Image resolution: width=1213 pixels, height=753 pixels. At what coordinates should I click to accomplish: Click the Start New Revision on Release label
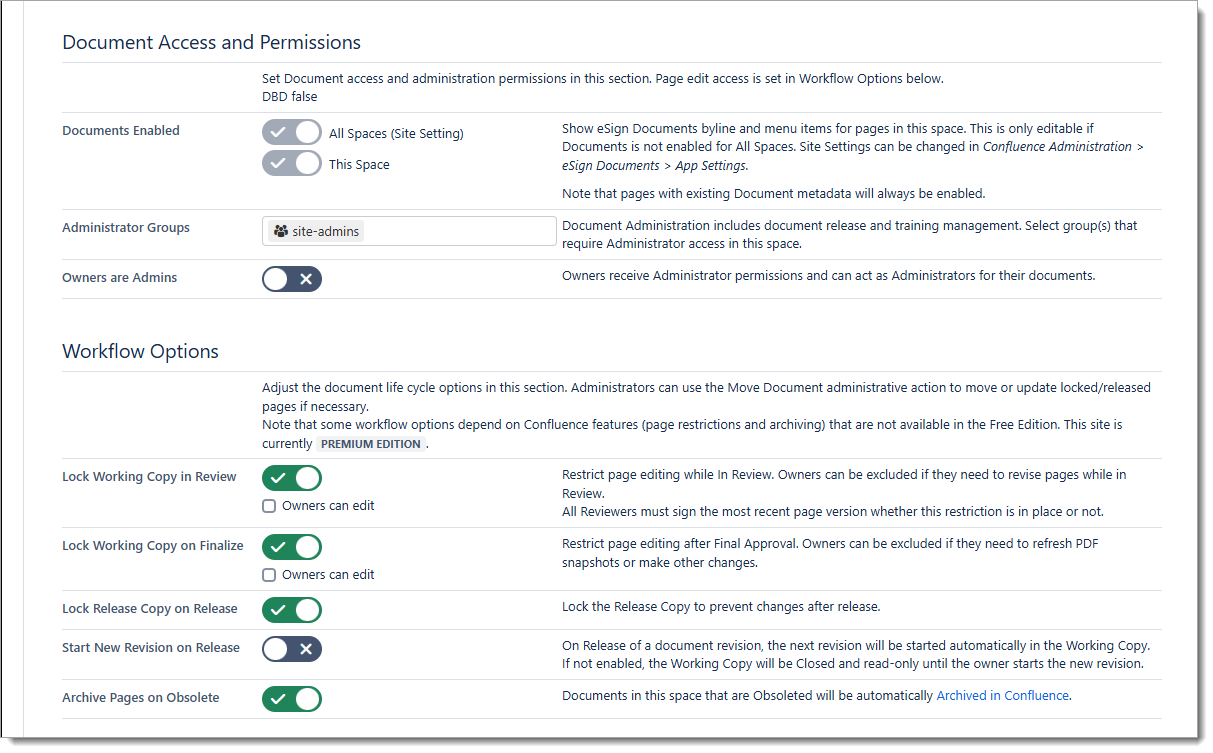click(x=151, y=648)
